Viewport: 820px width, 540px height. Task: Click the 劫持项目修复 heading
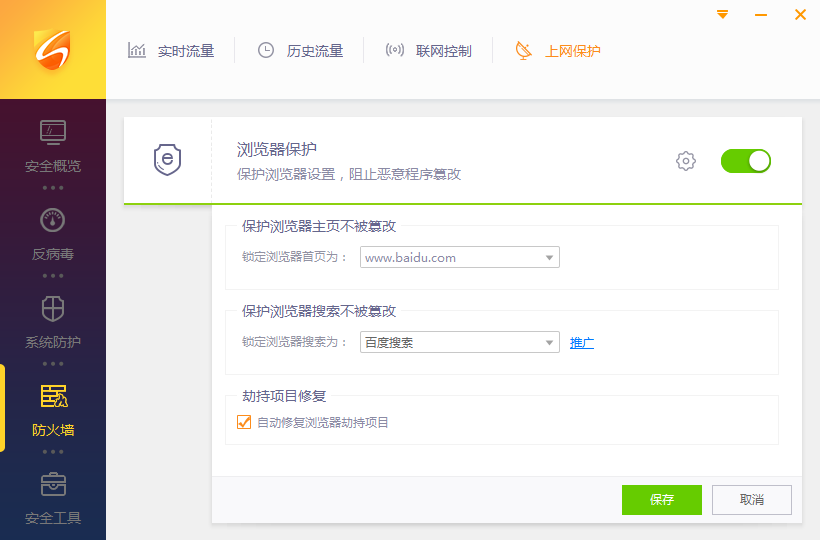pyautogui.click(x=284, y=396)
